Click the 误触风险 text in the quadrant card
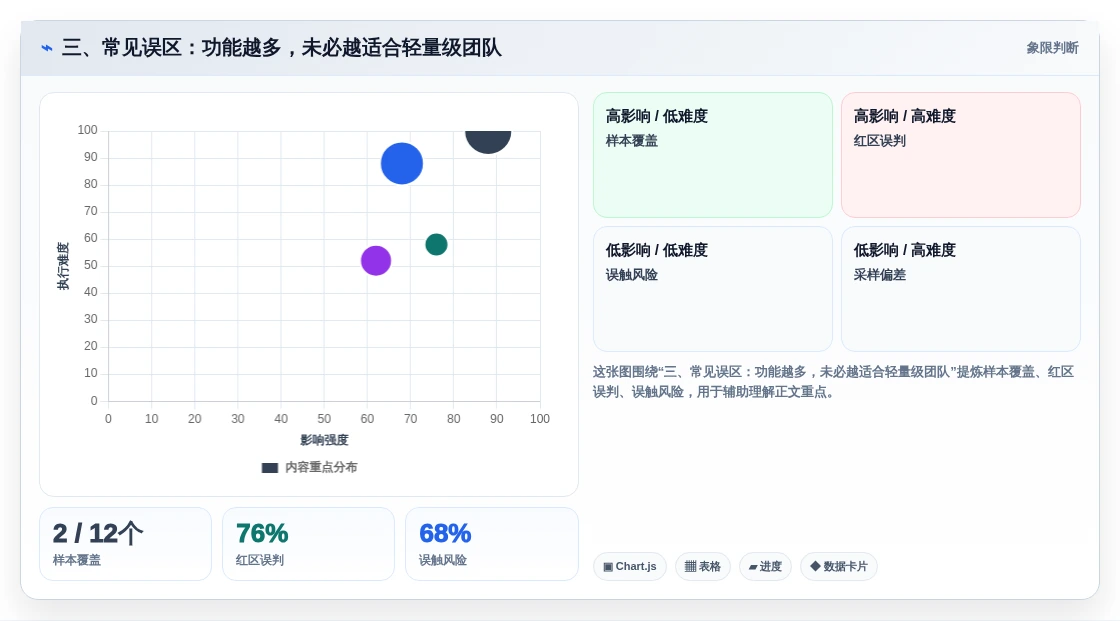The width and height of the screenshot is (1120, 621). [x=631, y=275]
